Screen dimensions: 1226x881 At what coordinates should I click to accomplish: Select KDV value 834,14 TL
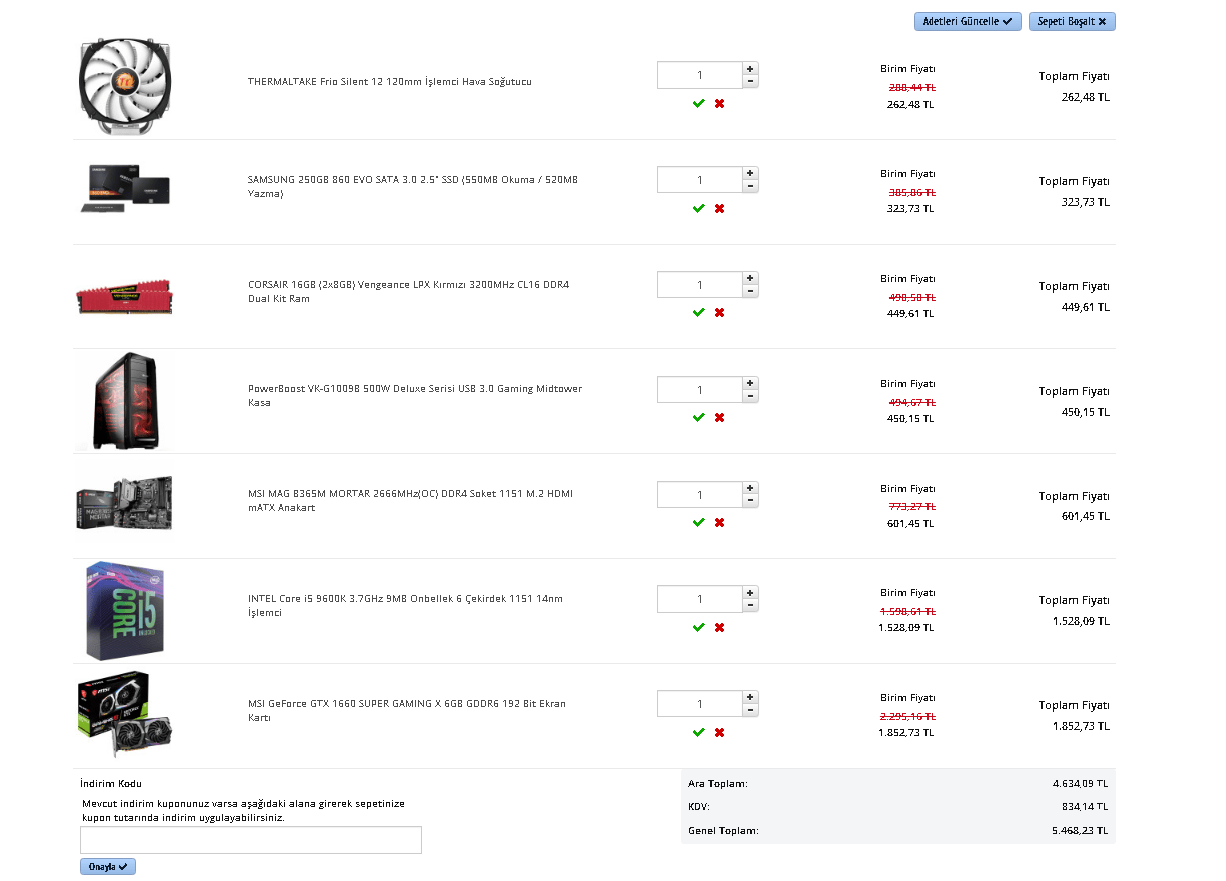1085,806
